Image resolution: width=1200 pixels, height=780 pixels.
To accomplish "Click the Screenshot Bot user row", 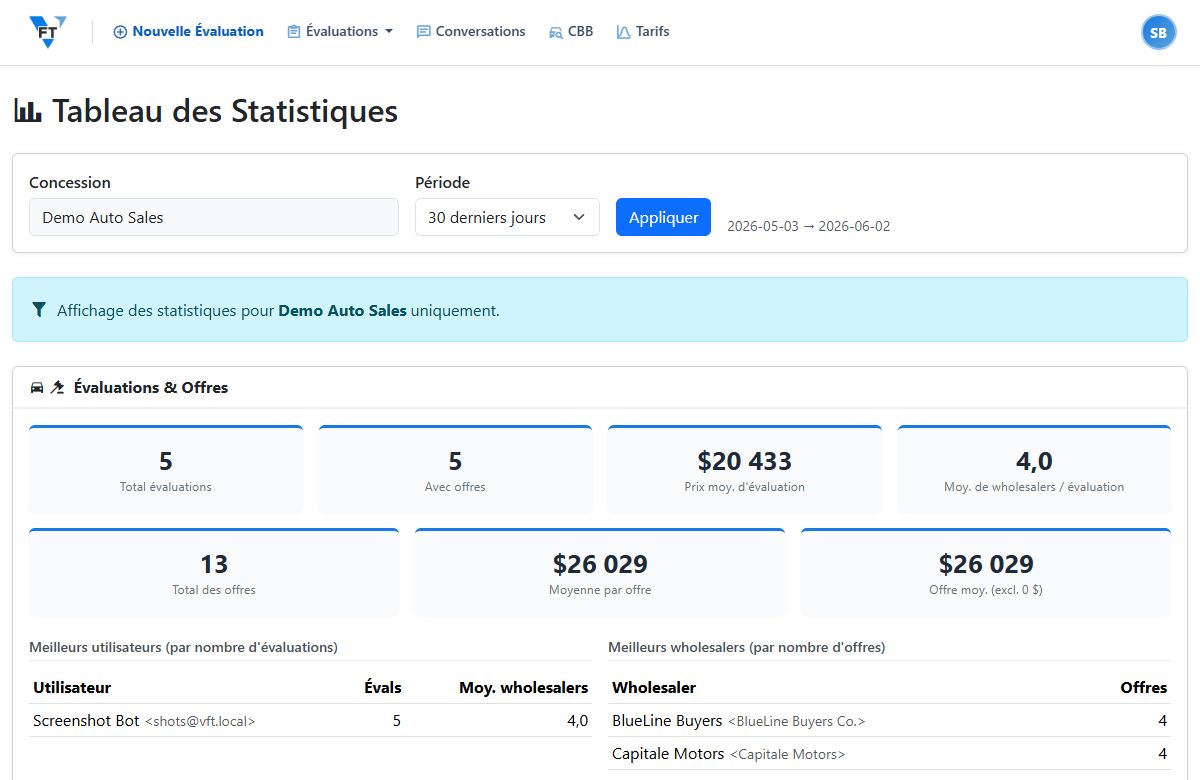I will [x=311, y=720].
